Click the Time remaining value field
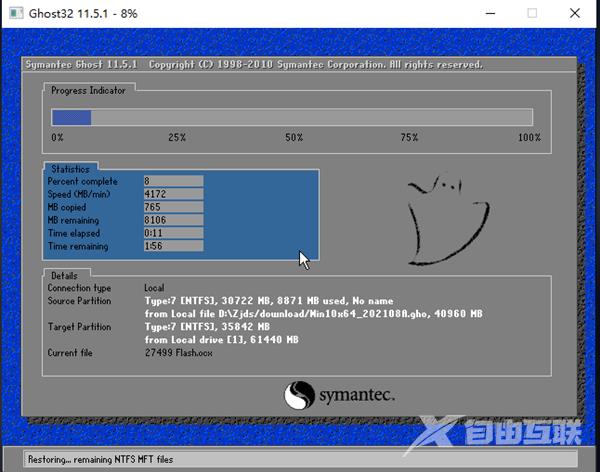This screenshot has height=472, width=600. (172, 246)
